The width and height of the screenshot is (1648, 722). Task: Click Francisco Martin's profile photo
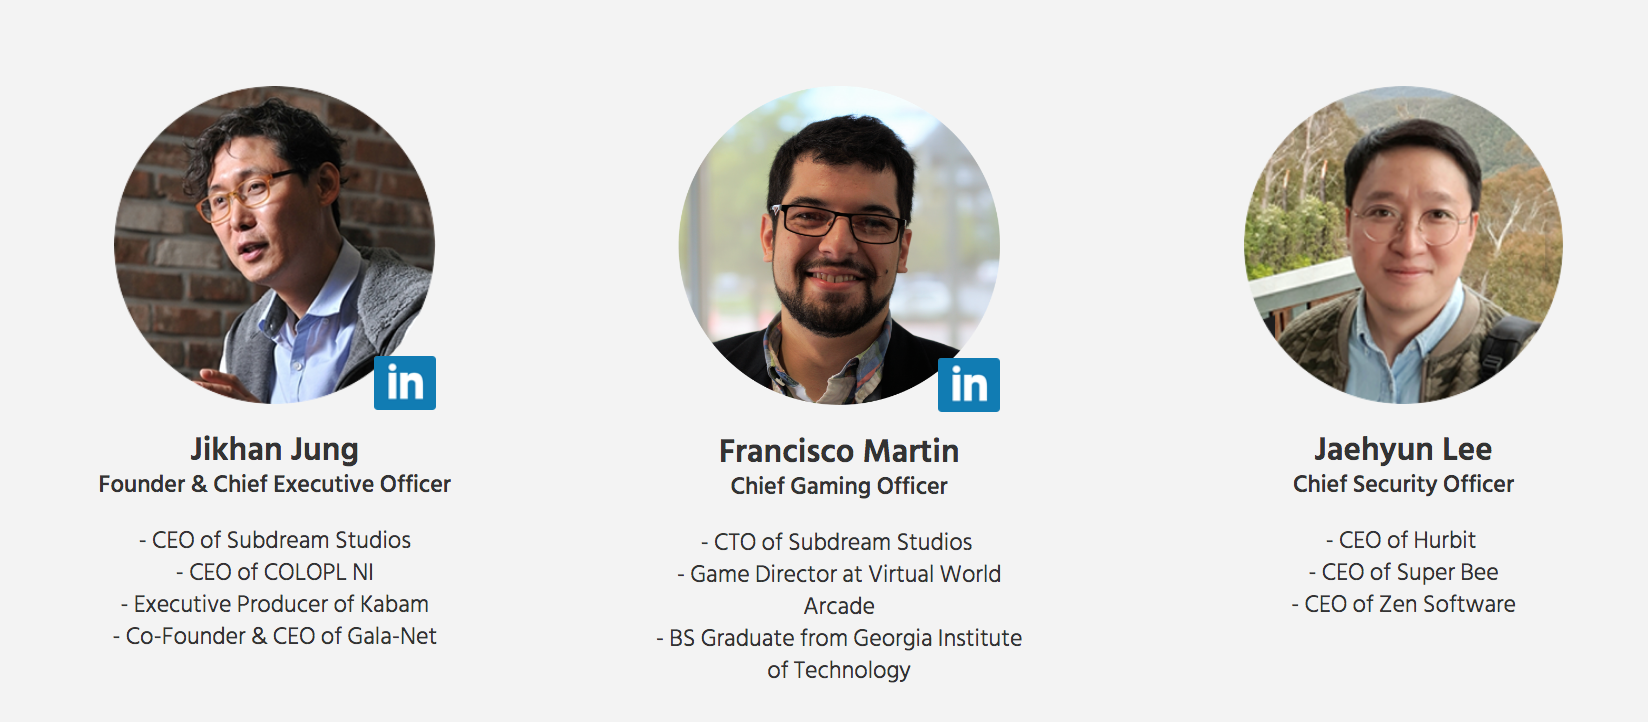(839, 246)
